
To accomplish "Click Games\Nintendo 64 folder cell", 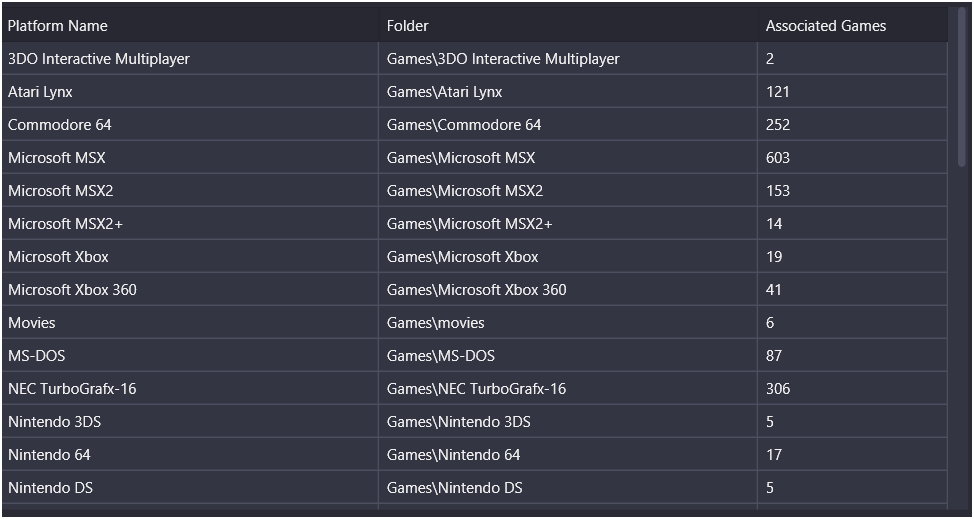I will tap(568, 454).
